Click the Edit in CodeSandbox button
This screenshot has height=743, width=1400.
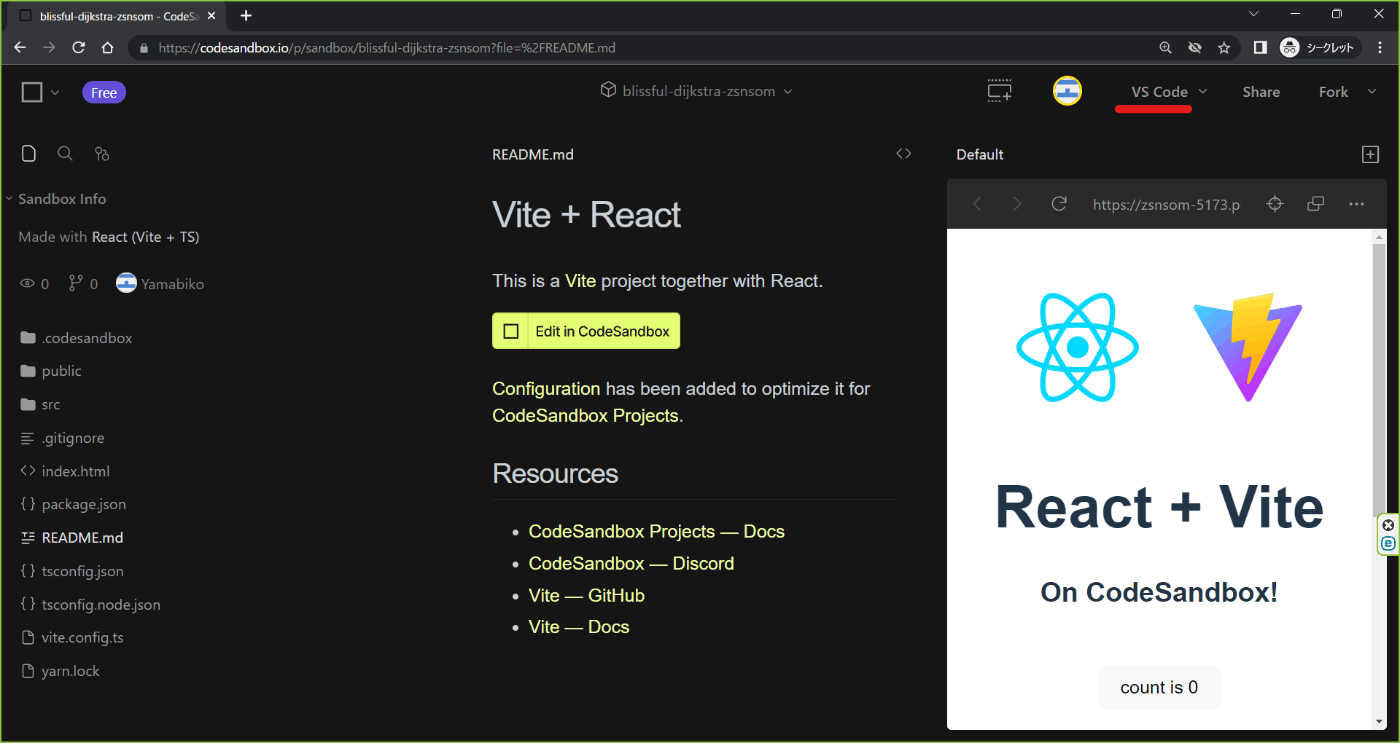click(586, 331)
